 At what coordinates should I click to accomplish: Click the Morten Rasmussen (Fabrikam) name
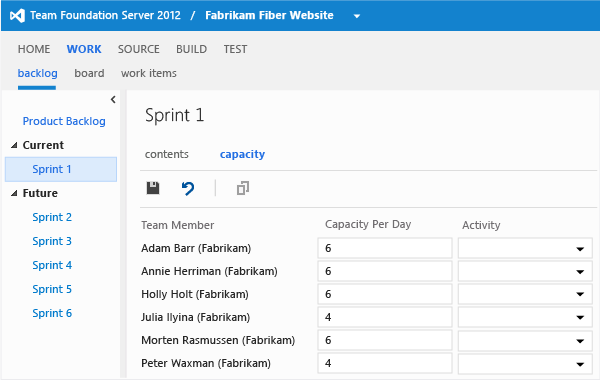(x=218, y=340)
